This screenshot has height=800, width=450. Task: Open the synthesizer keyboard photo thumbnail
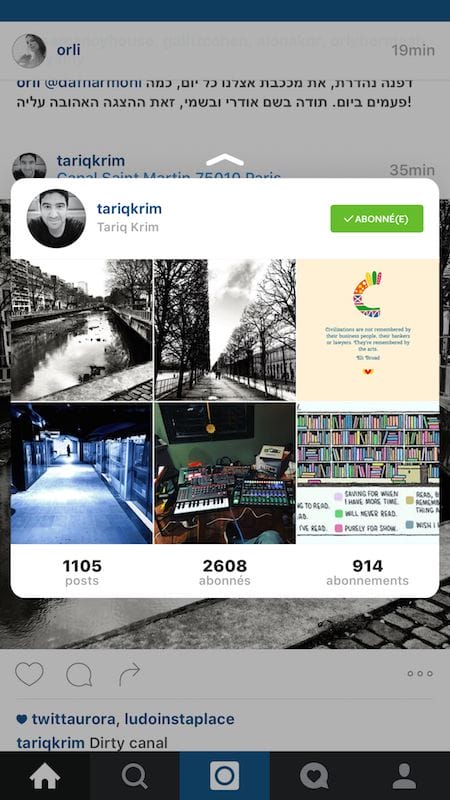point(224,473)
